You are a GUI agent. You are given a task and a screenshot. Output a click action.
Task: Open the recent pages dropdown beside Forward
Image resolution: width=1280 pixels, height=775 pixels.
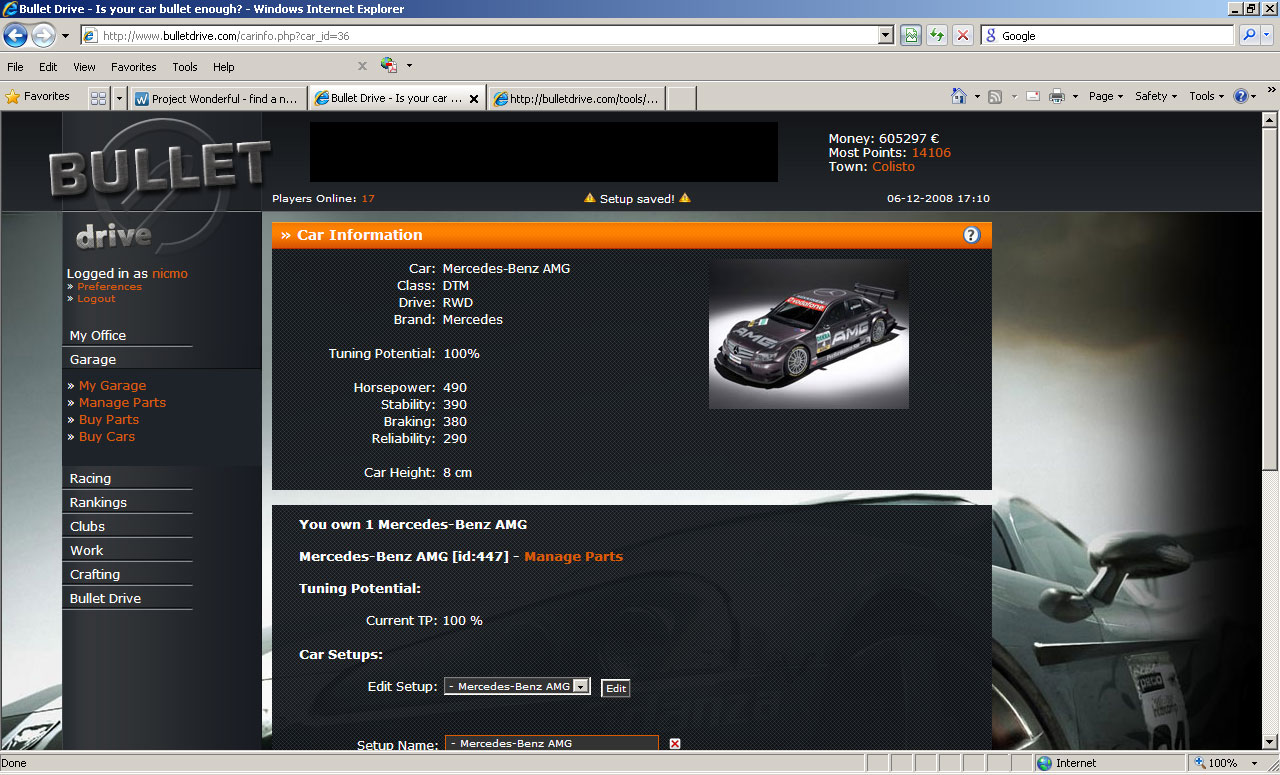click(65, 36)
